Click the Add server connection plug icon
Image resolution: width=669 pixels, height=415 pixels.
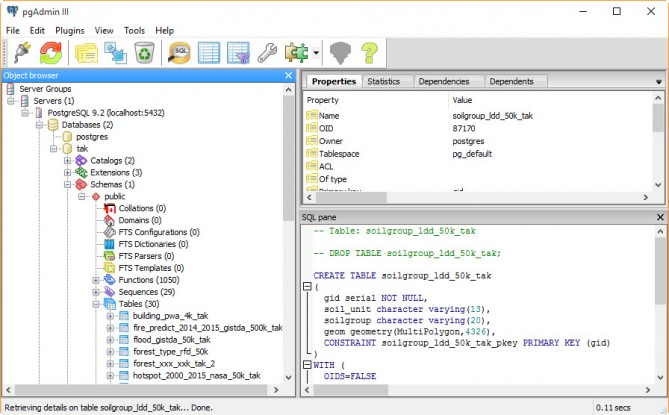(x=22, y=53)
